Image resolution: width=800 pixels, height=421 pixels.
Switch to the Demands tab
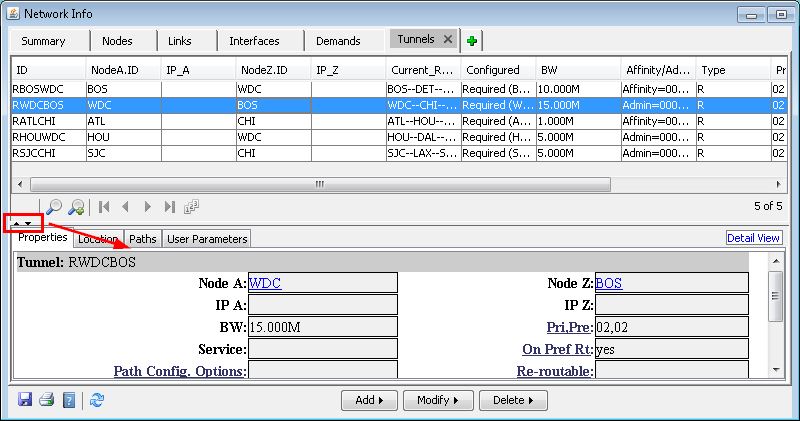(338, 41)
